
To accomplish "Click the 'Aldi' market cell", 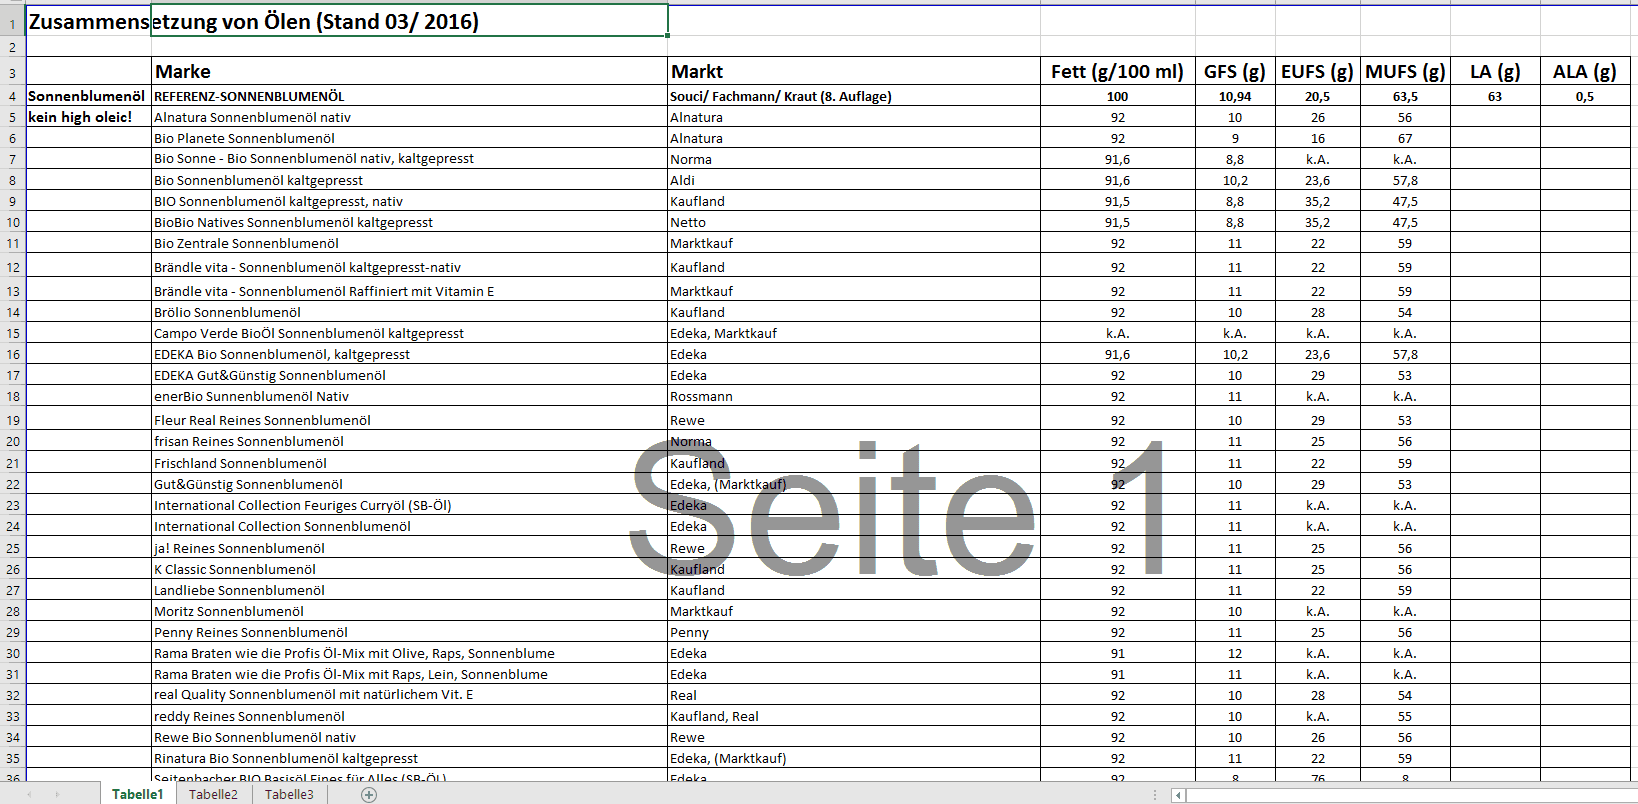I will pos(854,180).
